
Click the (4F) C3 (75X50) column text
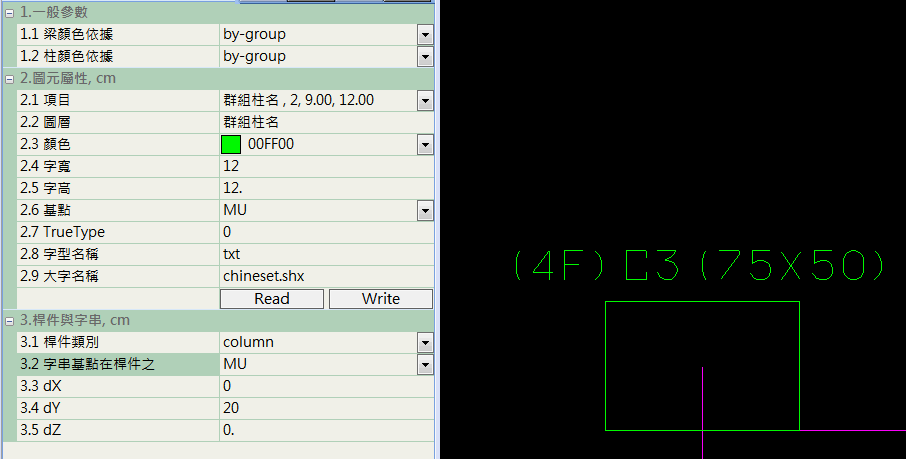(x=699, y=266)
